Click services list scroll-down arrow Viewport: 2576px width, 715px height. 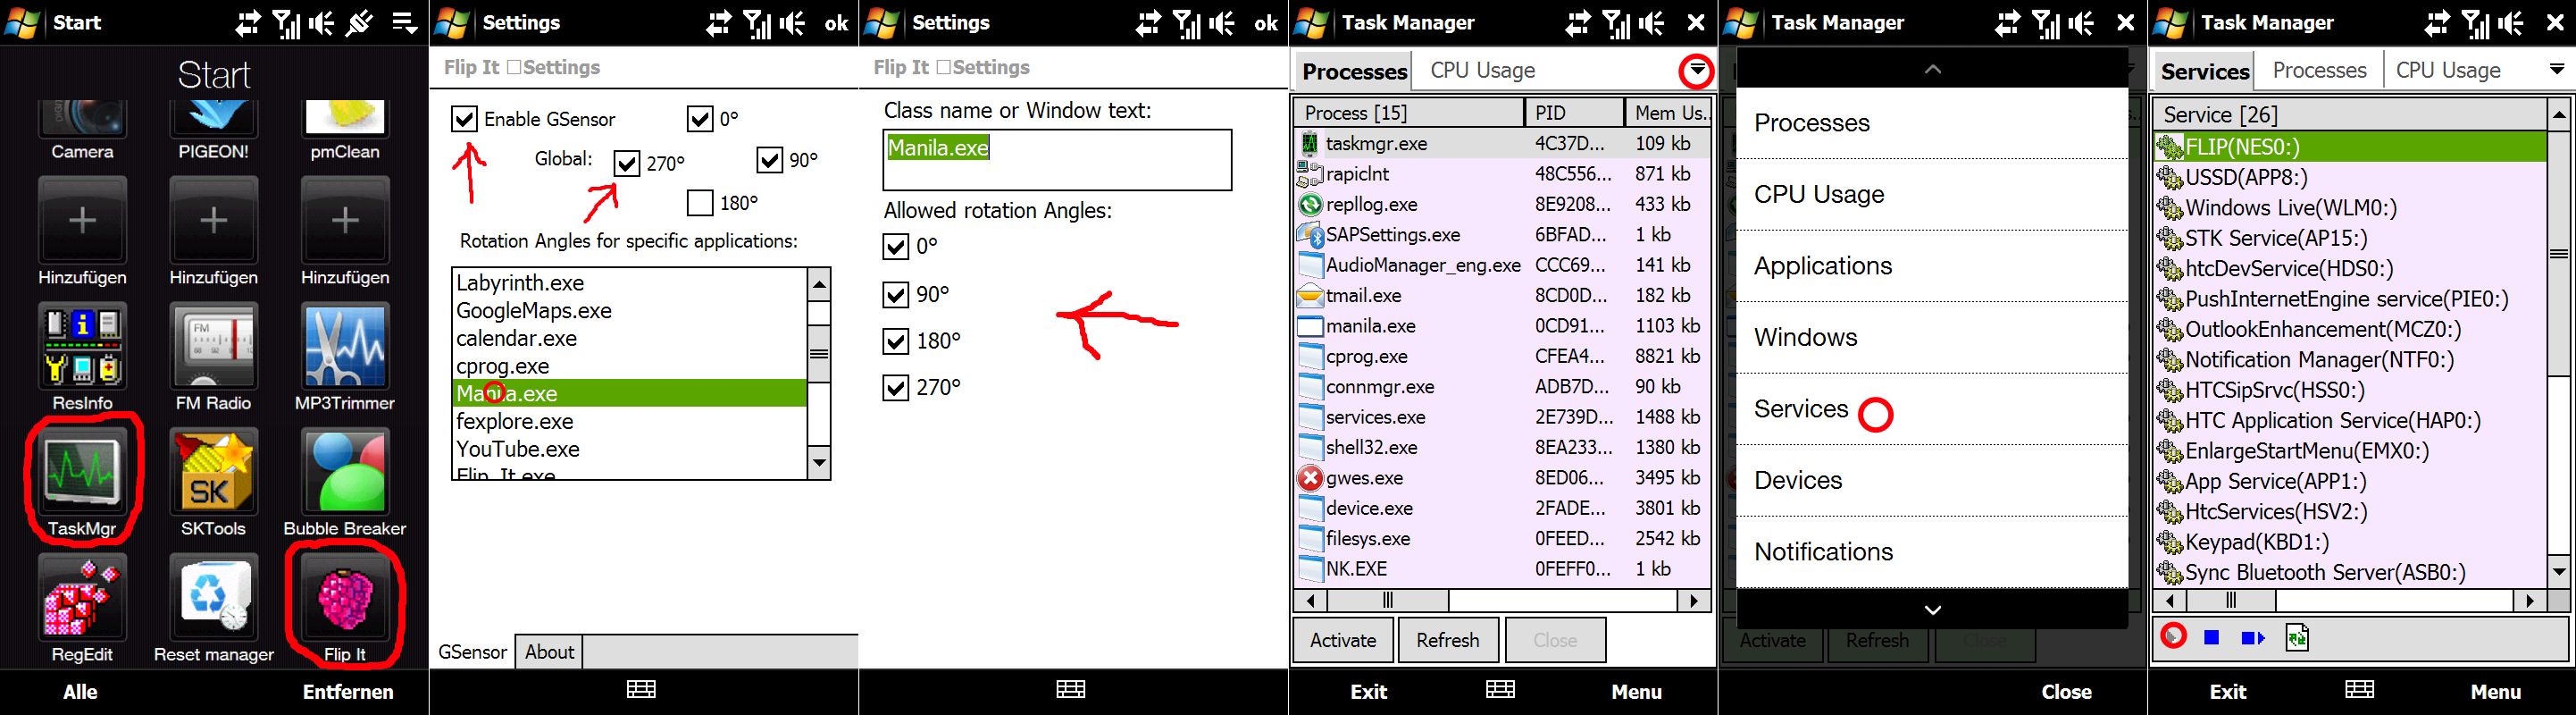[x=2559, y=572]
